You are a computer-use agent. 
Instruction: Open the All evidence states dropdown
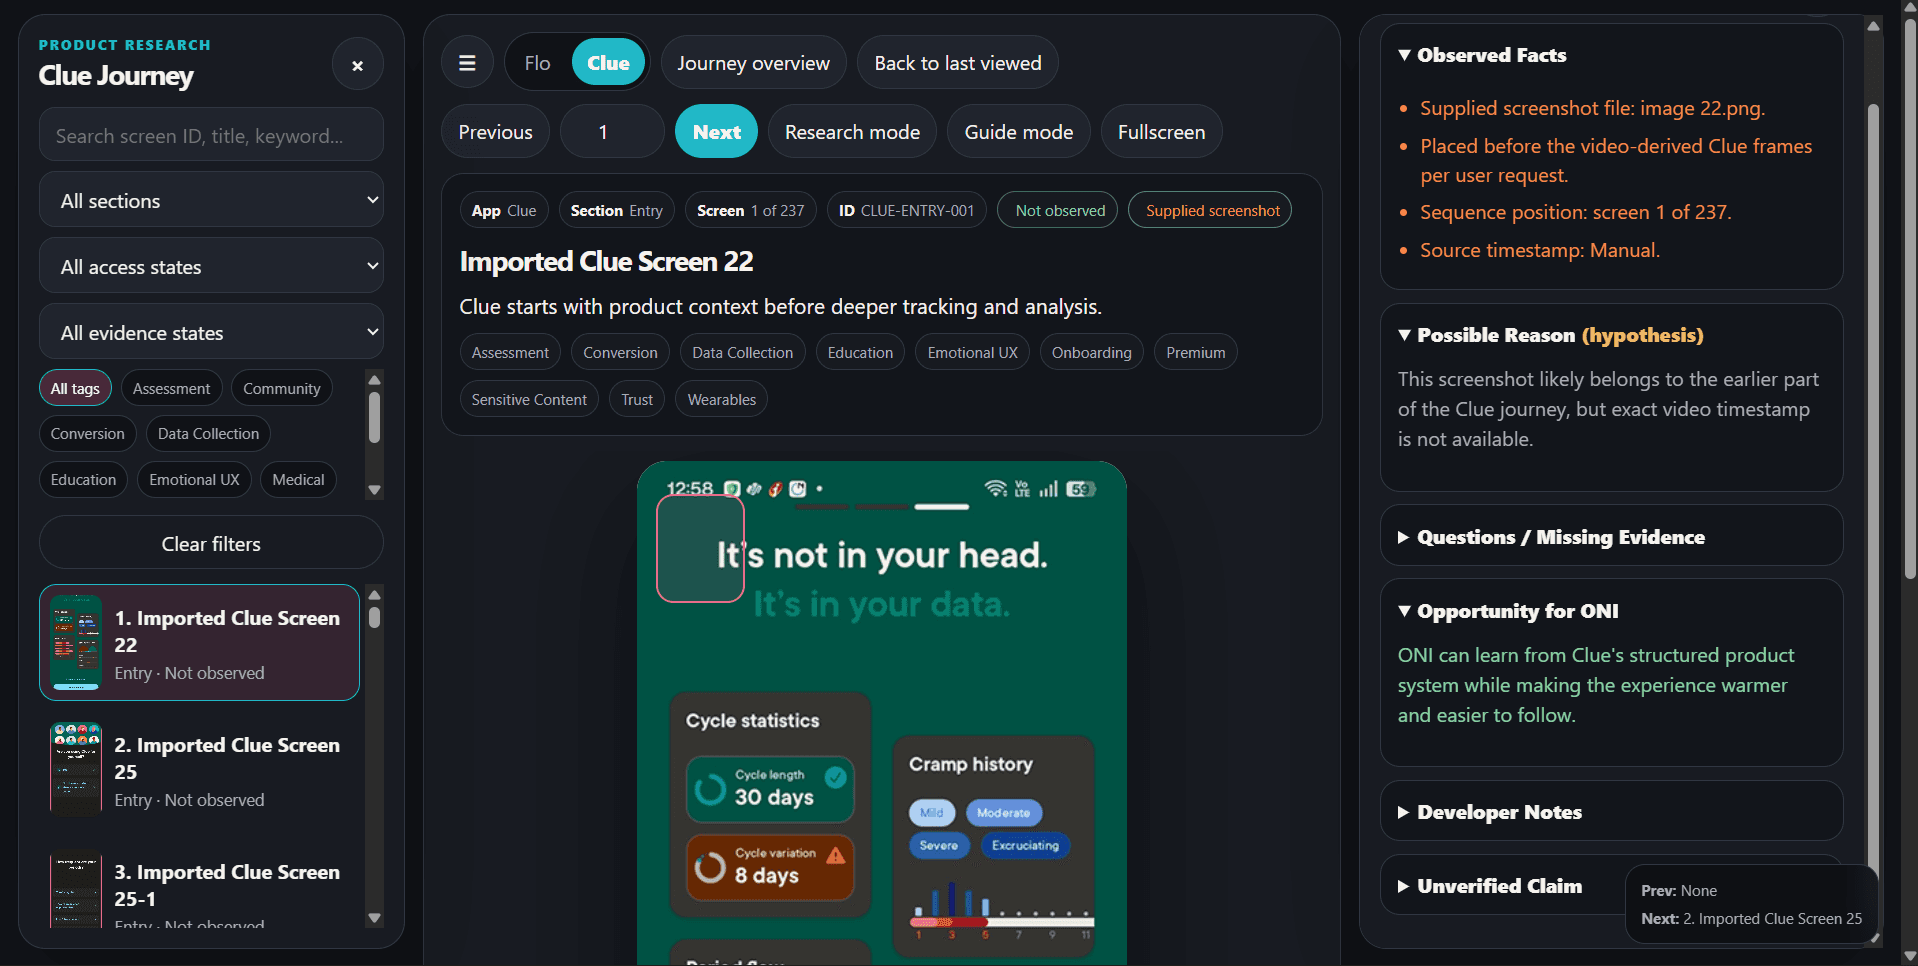click(211, 332)
